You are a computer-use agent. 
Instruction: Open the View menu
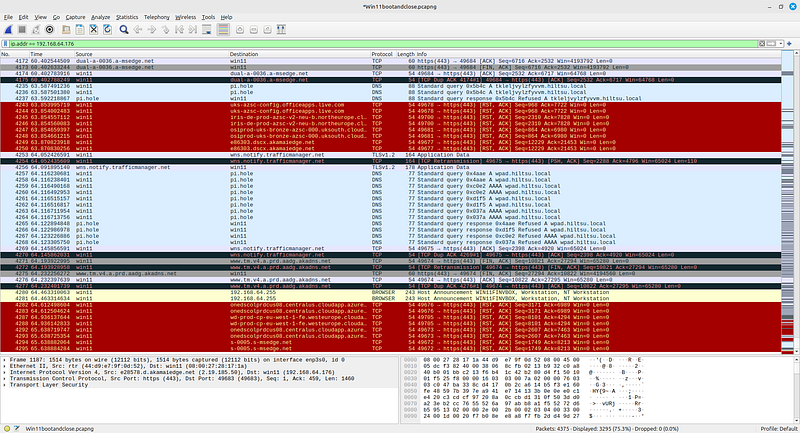(40, 17)
